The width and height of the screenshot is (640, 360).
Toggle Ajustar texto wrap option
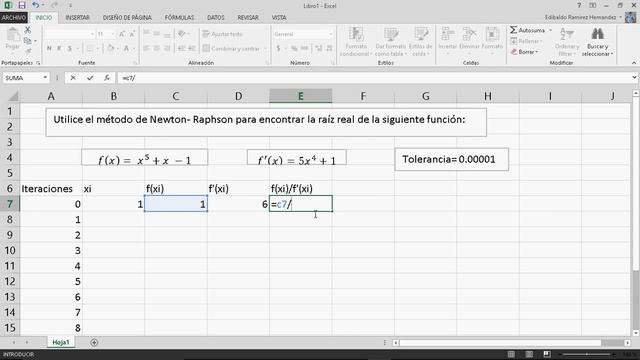click(222, 34)
